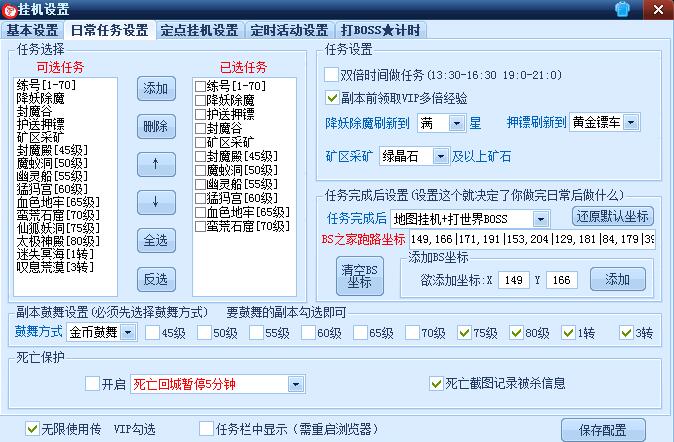Enable 65级 dungeon inspire checkbox
Image resolution: width=674 pixels, height=442 pixels.
[x=361, y=332]
